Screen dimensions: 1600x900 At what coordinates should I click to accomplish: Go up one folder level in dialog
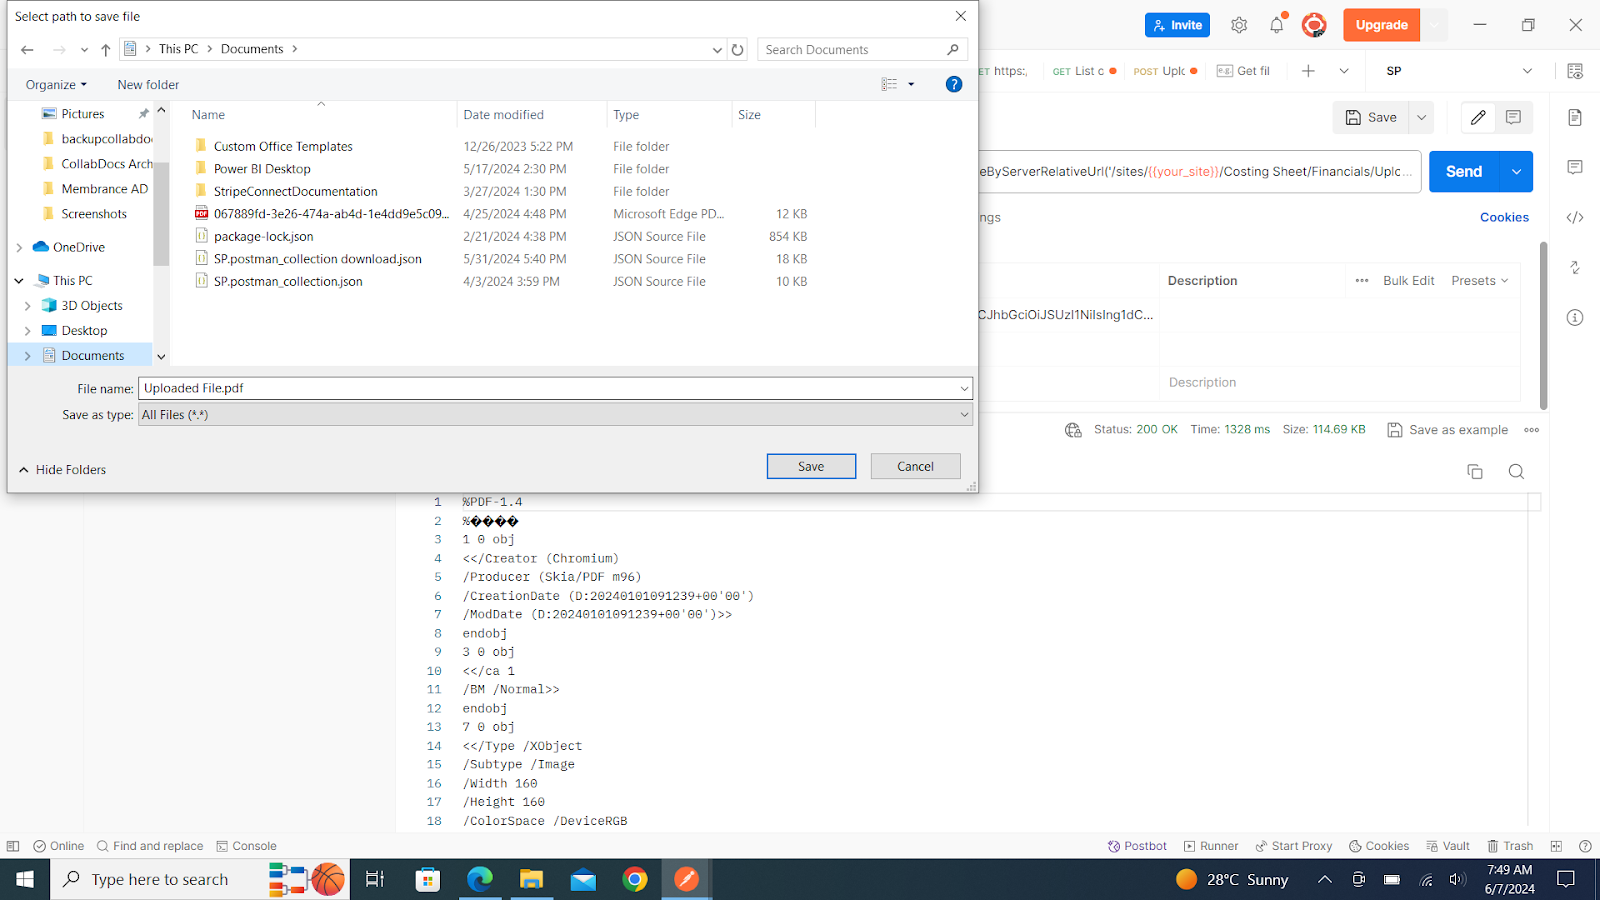click(106, 49)
